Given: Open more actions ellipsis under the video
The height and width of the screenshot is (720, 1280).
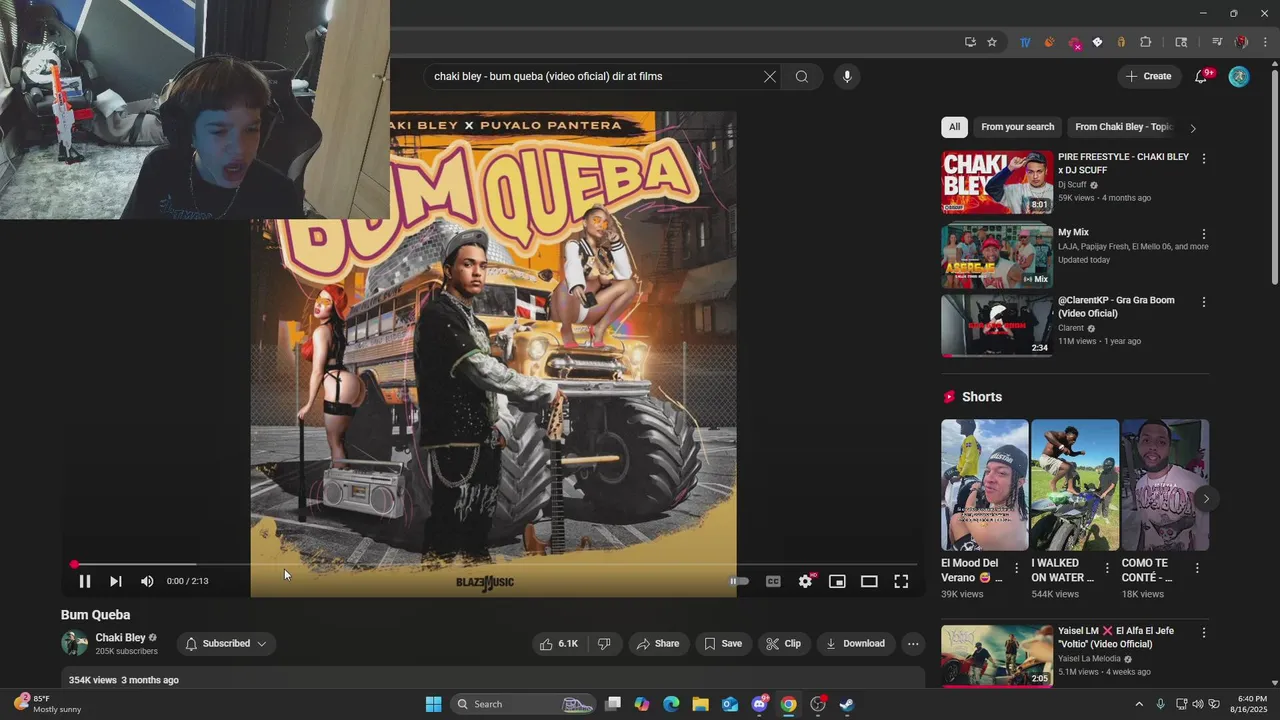Looking at the screenshot, I should coord(913,644).
